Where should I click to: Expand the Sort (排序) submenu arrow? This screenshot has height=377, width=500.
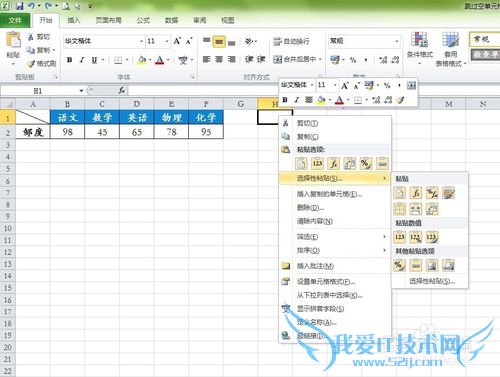tap(384, 250)
